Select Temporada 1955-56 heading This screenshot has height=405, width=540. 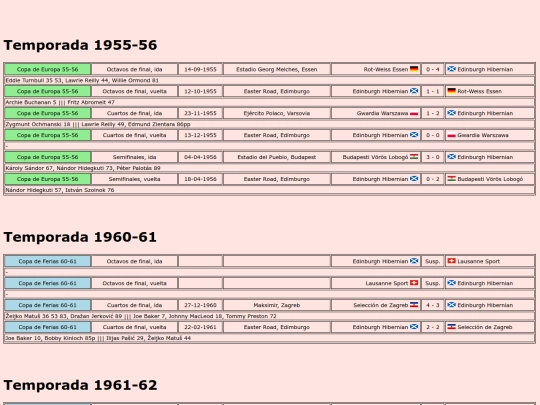pos(80,45)
